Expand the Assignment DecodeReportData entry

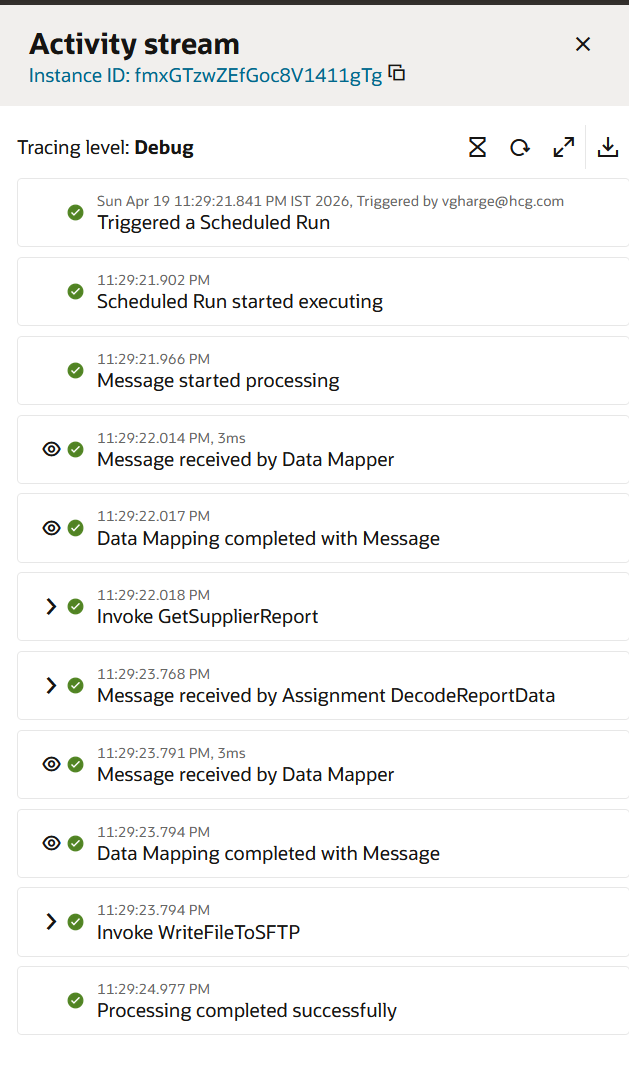51,685
